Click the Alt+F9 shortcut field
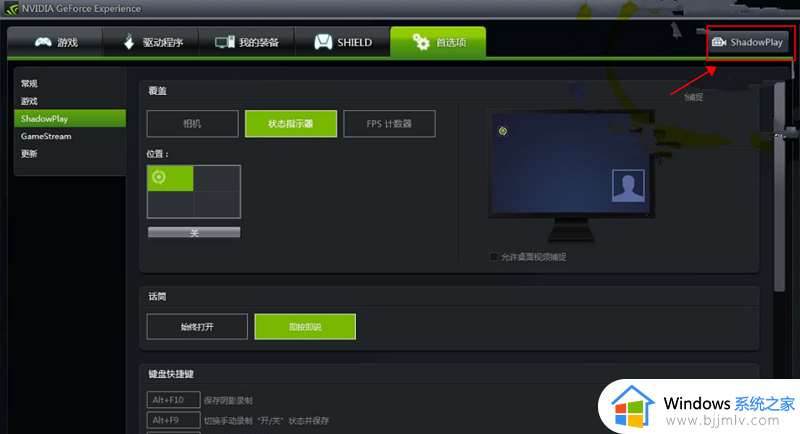The image size is (800, 434). pyautogui.click(x=173, y=420)
